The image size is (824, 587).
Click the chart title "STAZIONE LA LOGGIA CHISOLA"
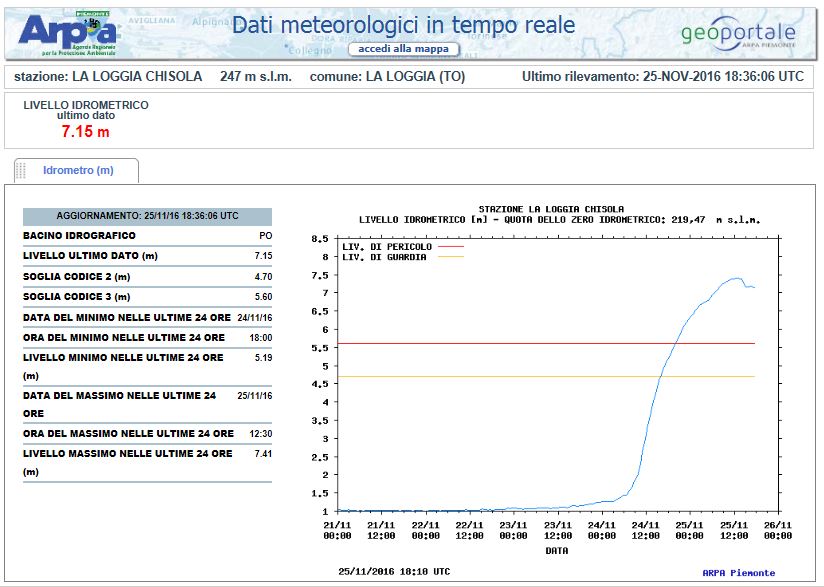pos(551,209)
